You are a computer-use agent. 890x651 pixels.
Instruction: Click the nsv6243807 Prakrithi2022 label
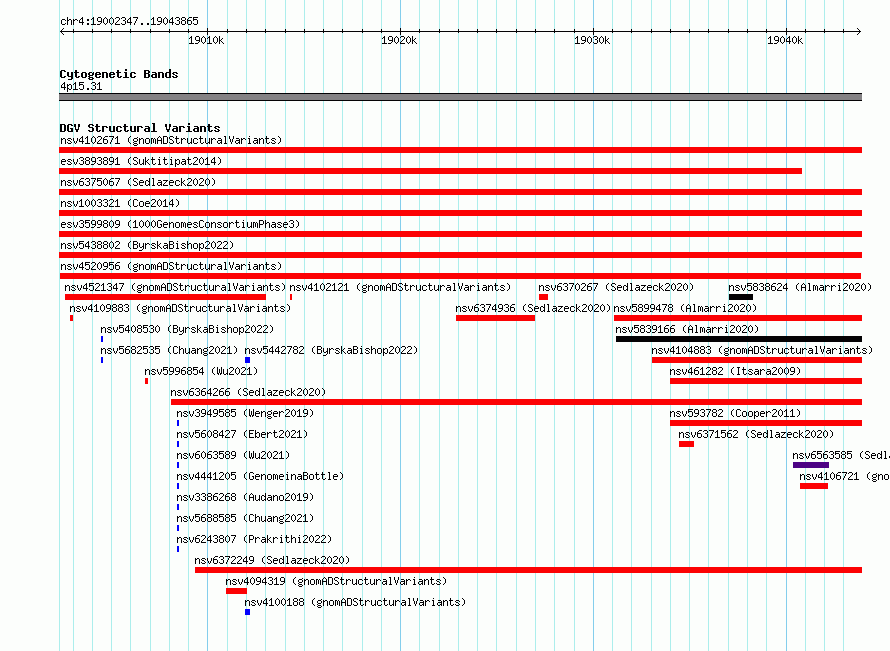pos(254,539)
